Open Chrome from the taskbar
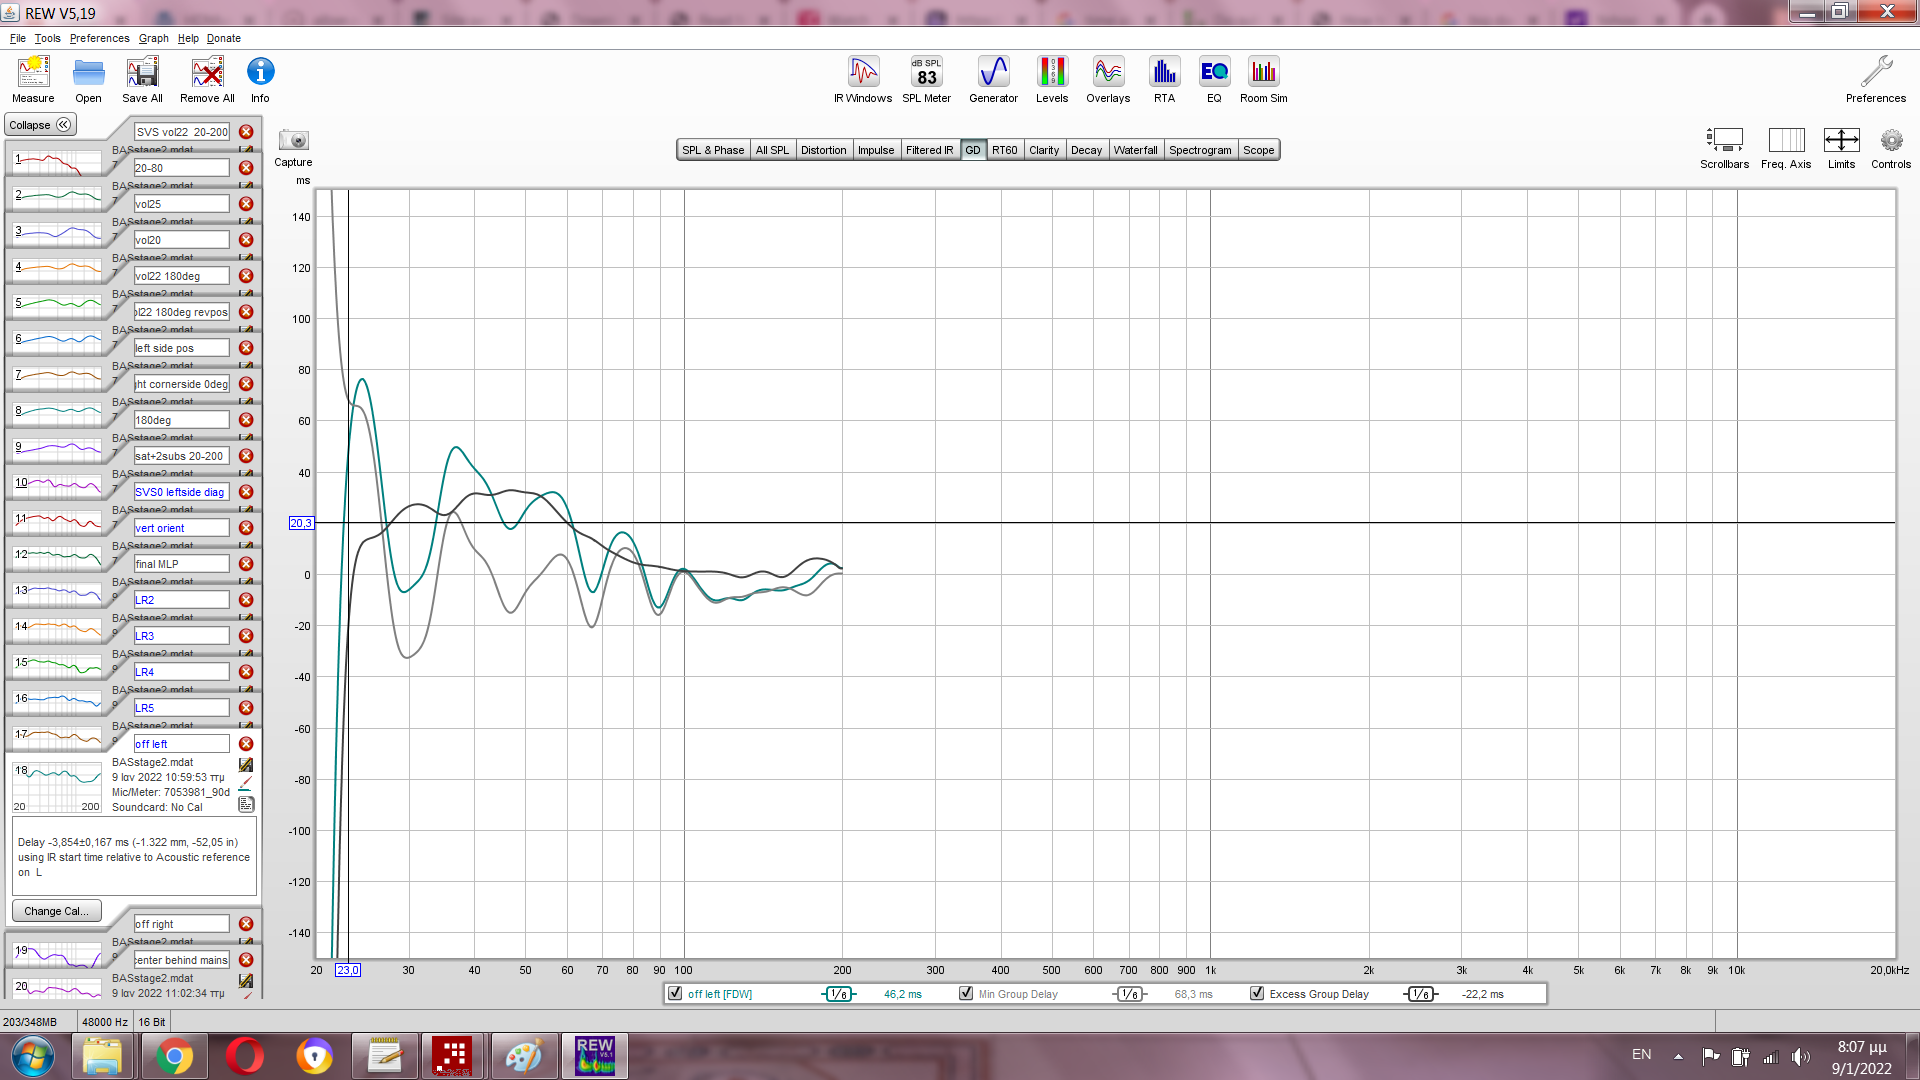This screenshot has width=1920, height=1080. tap(174, 1056)
